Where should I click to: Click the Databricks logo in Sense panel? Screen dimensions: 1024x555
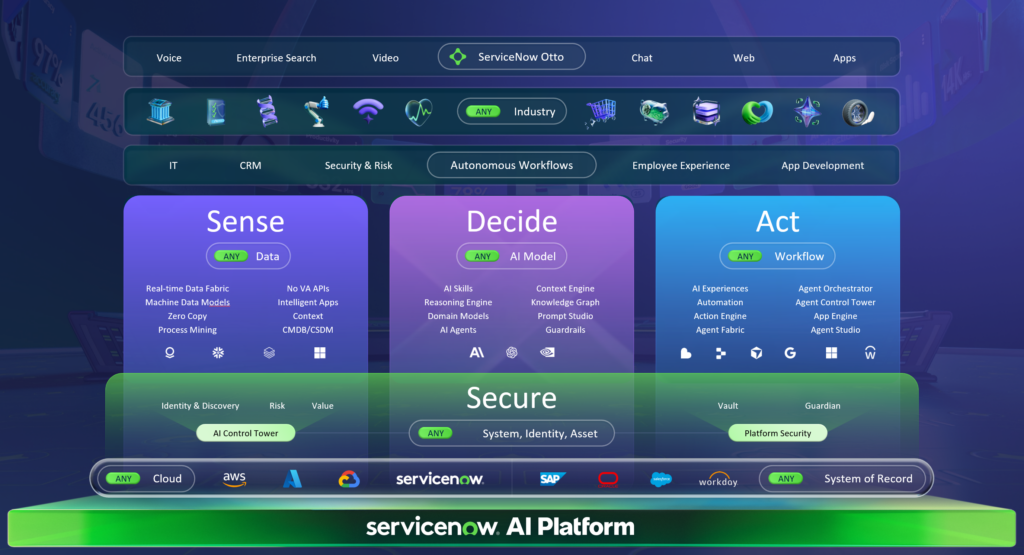click(x=269, y=353)
